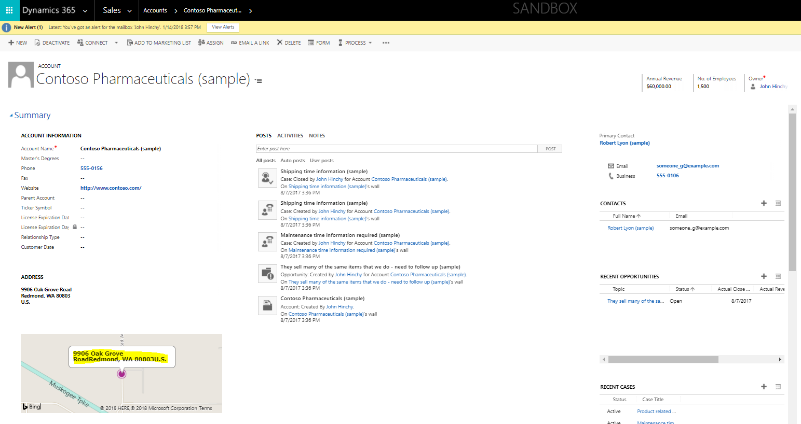Click business phone 555-0106 link
Viewport: 801px width, 424px height.
(668, 176)
